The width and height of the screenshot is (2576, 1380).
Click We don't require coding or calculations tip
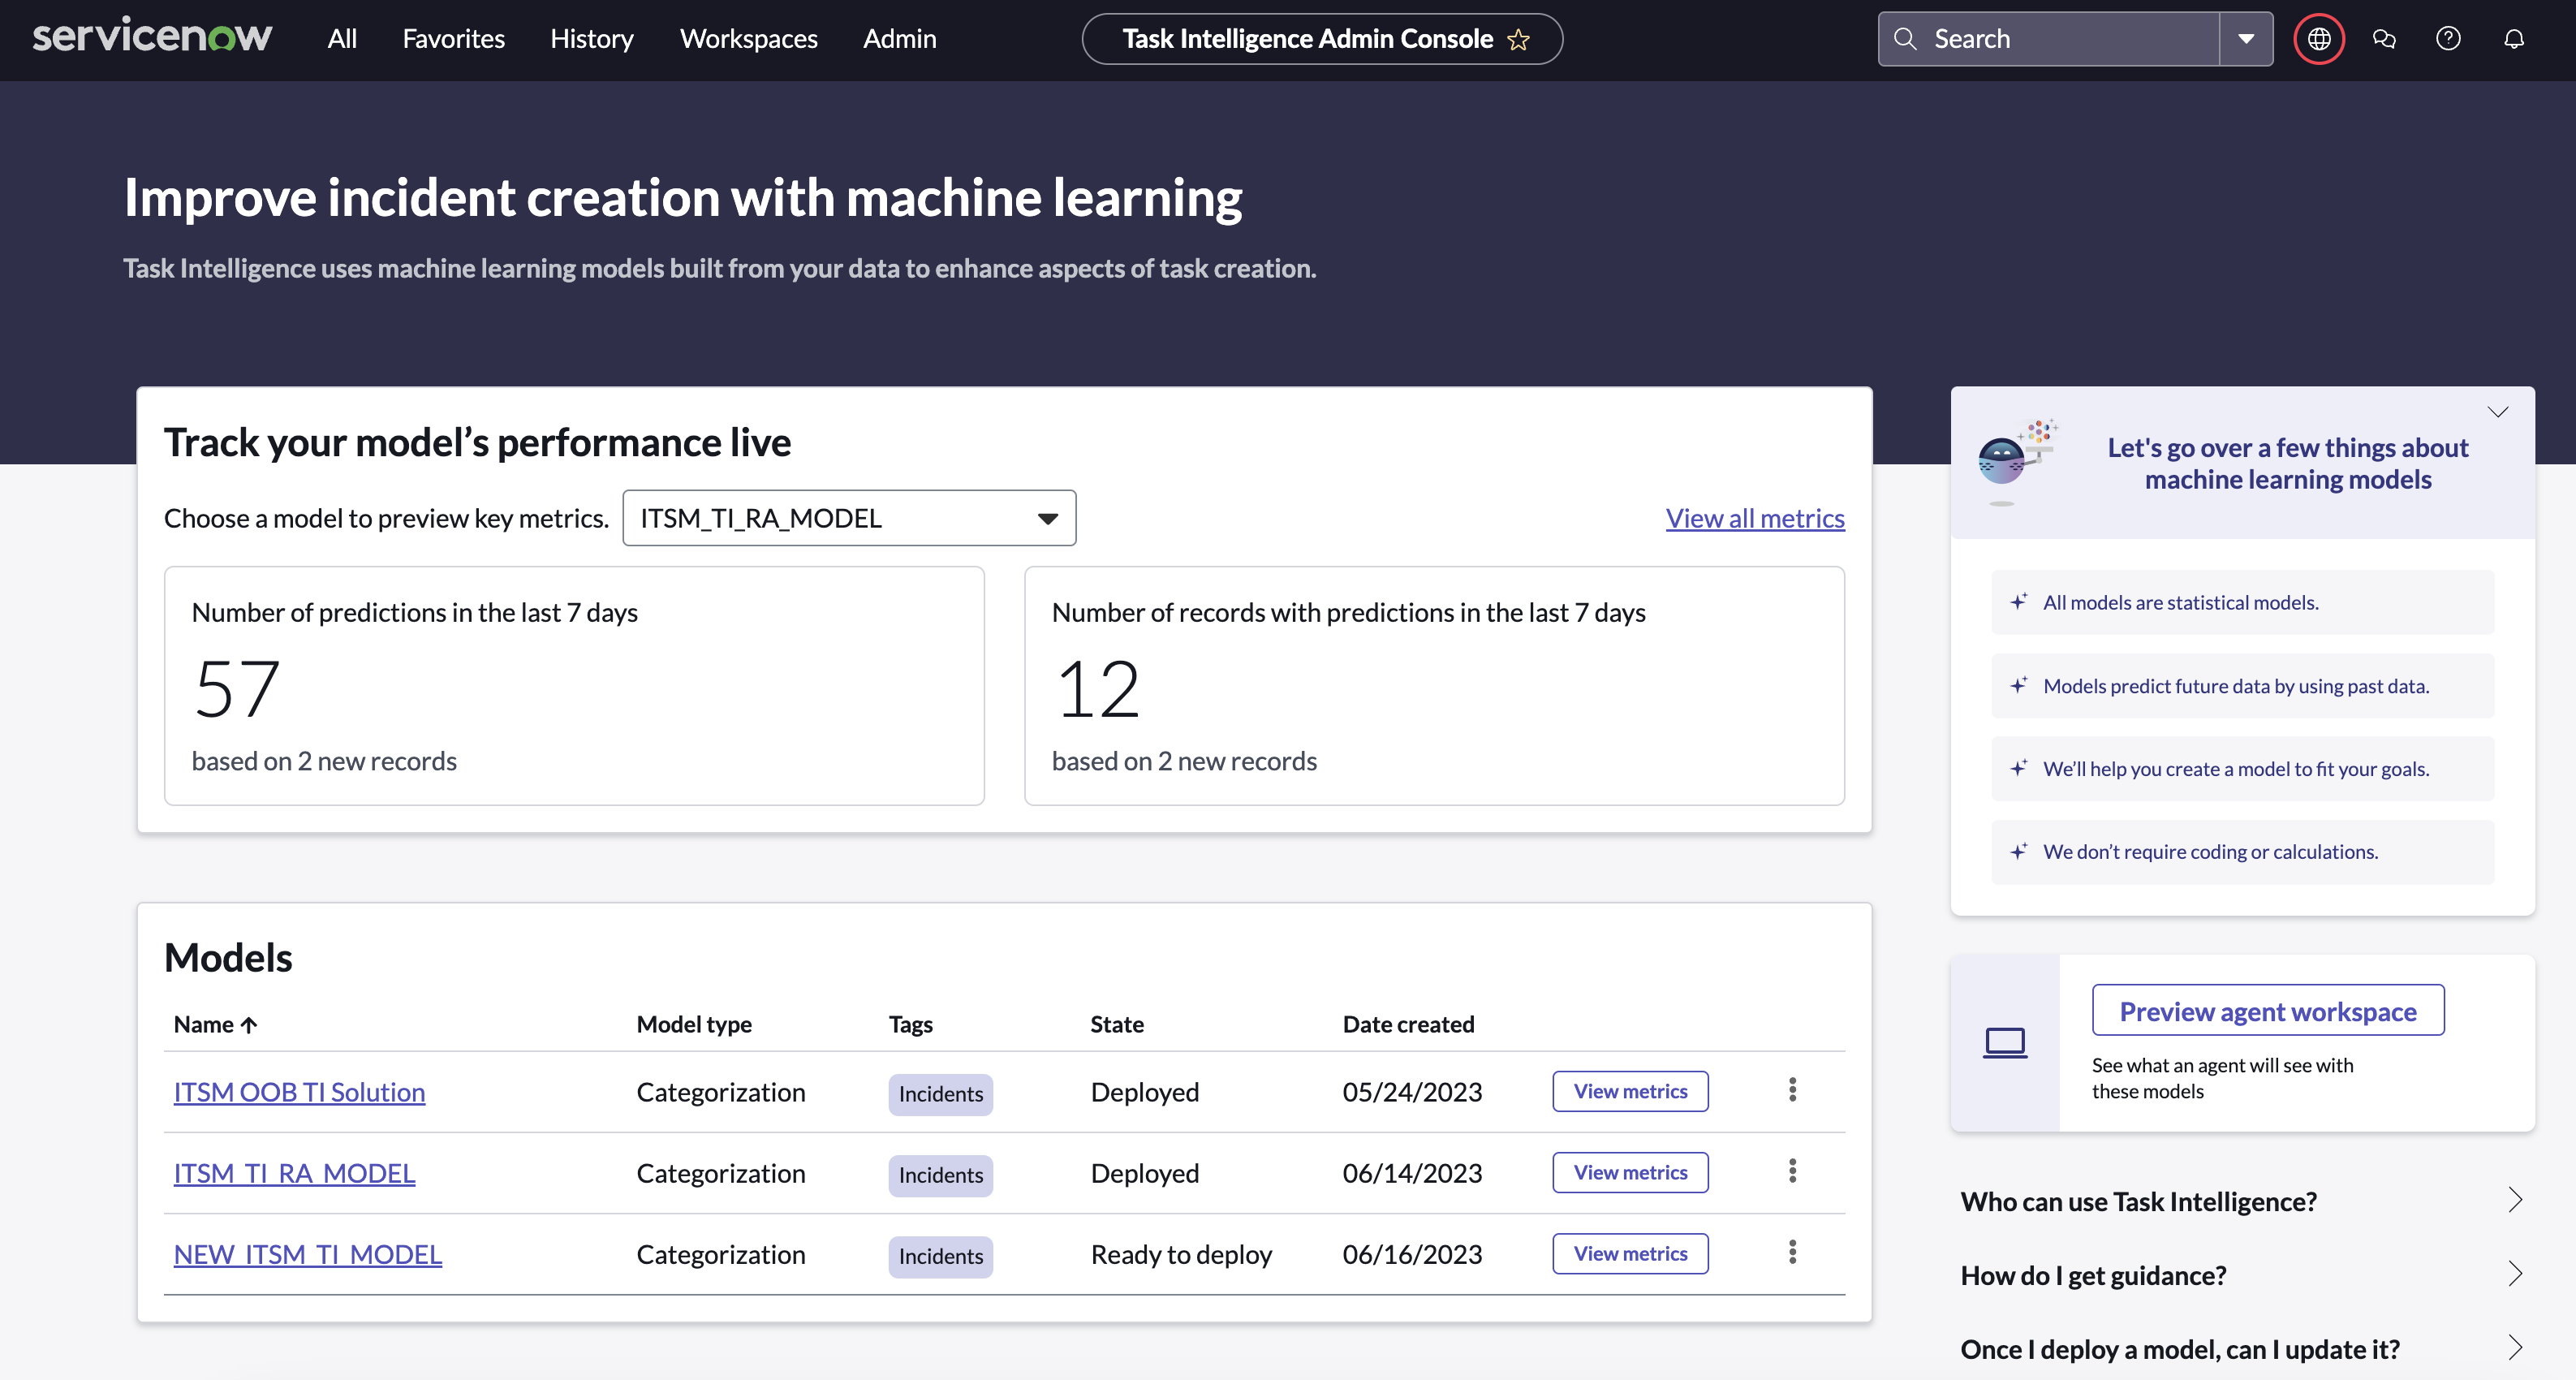pyautogui.click(x=2242, y=851)
